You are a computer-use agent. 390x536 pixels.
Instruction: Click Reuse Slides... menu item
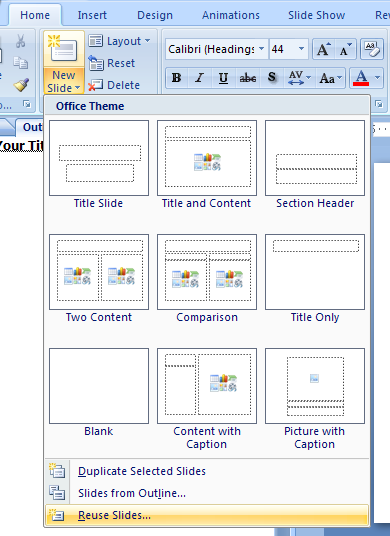207,515
